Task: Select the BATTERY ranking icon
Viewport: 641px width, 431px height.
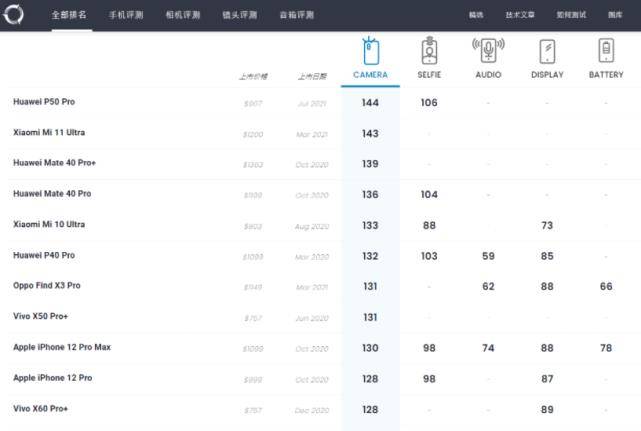Action: [606, 52]
